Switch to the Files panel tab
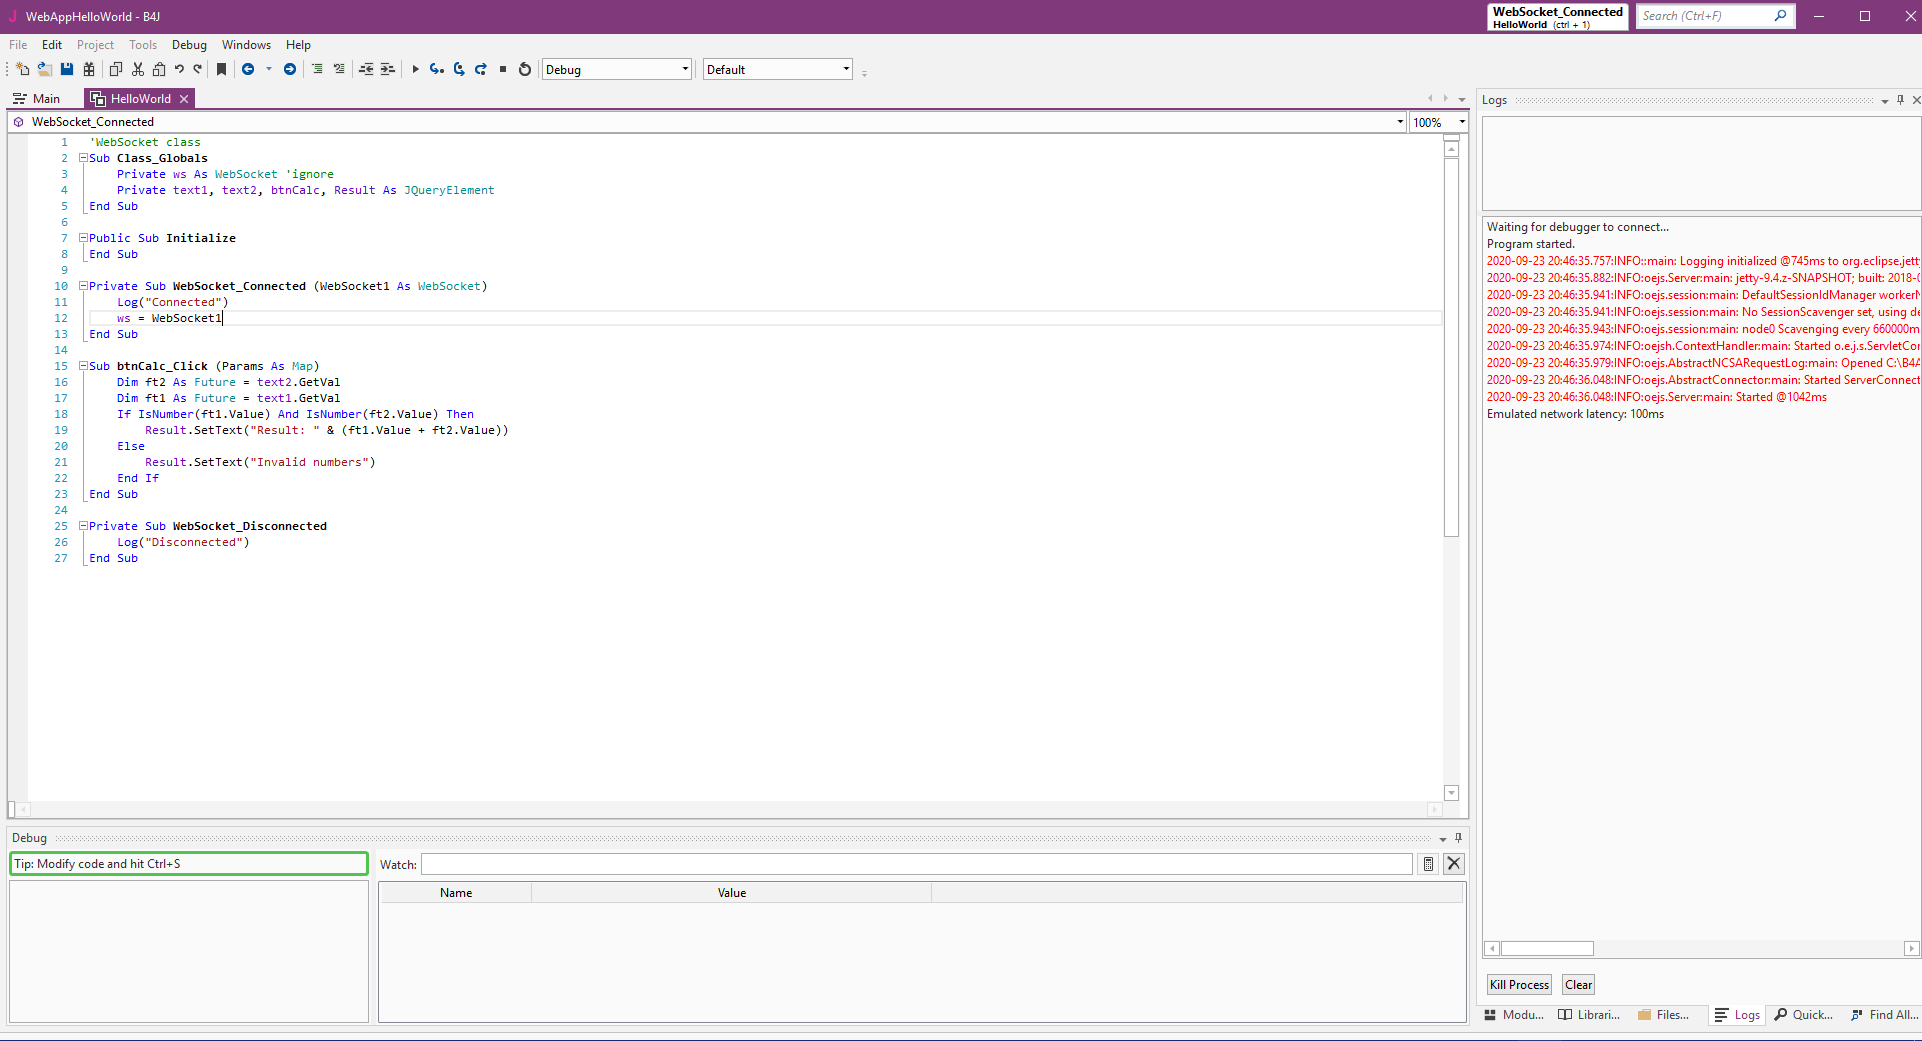Viewport: 1922px width, 1041px height. click(1663, 1015)
